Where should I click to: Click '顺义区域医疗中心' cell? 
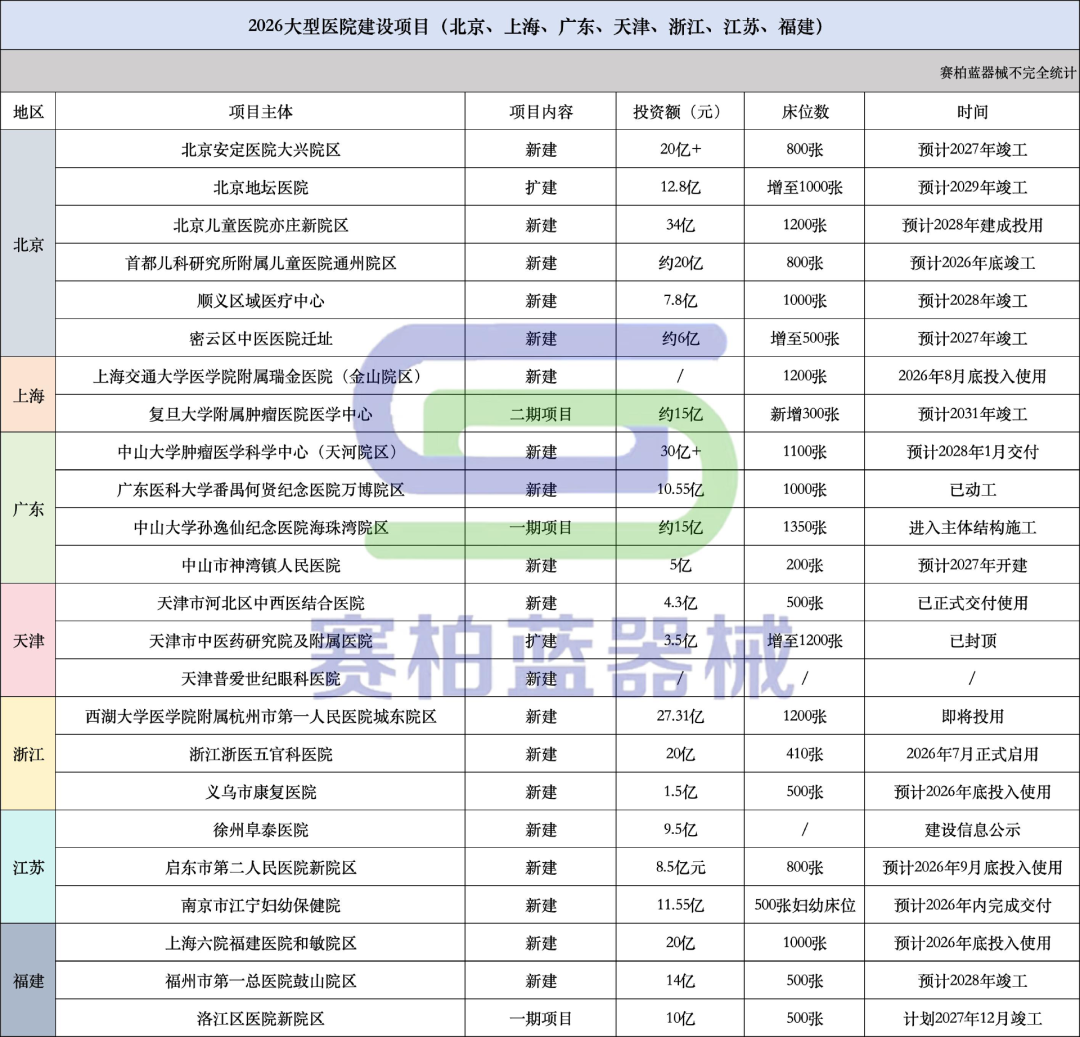pos(260,301)
